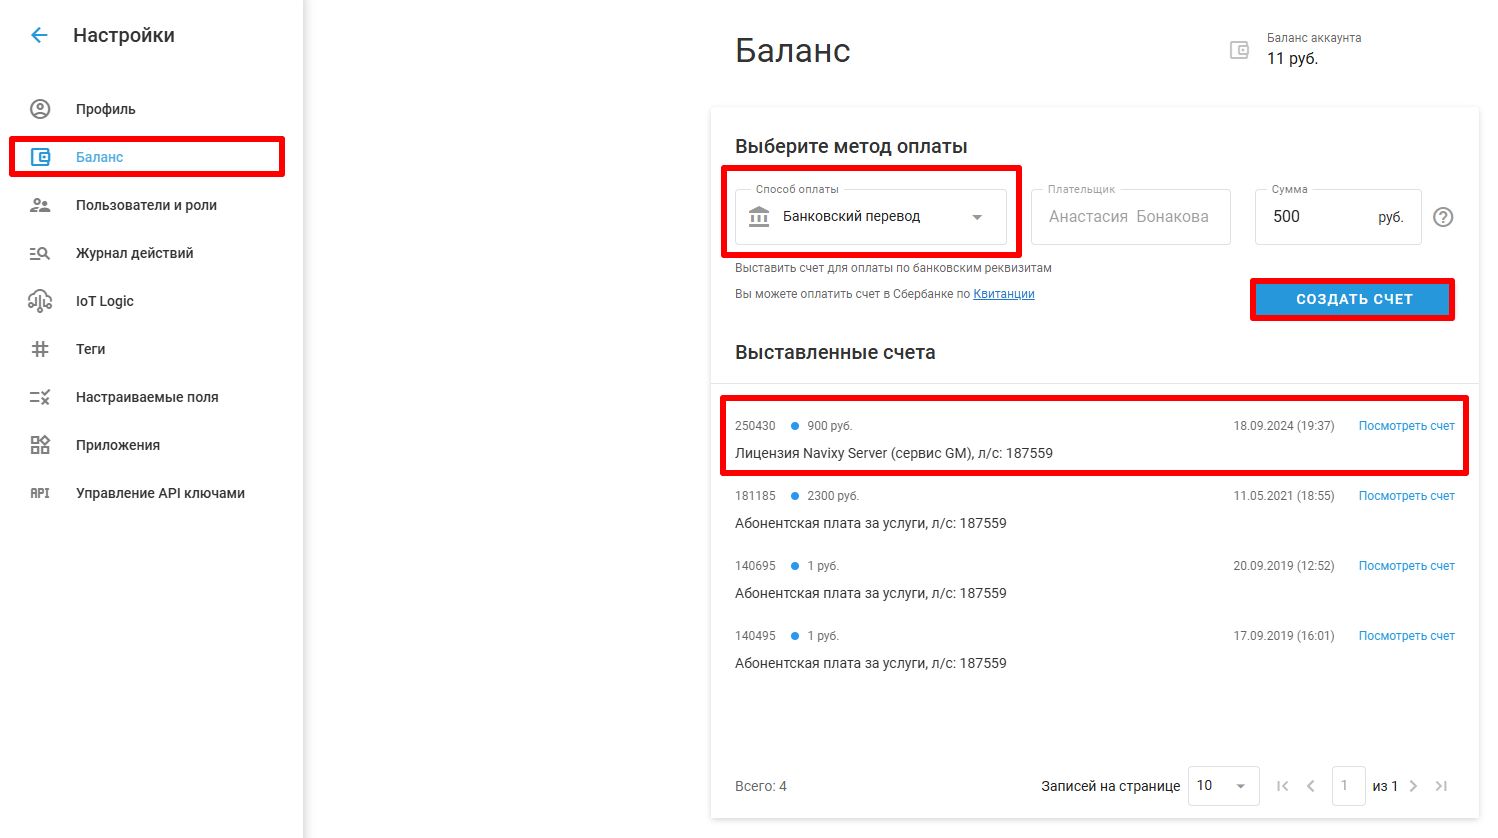Viewport: 1498px width, 838px height.
Task: Open Управление API ключами via API icon
Action: [40, 493]
